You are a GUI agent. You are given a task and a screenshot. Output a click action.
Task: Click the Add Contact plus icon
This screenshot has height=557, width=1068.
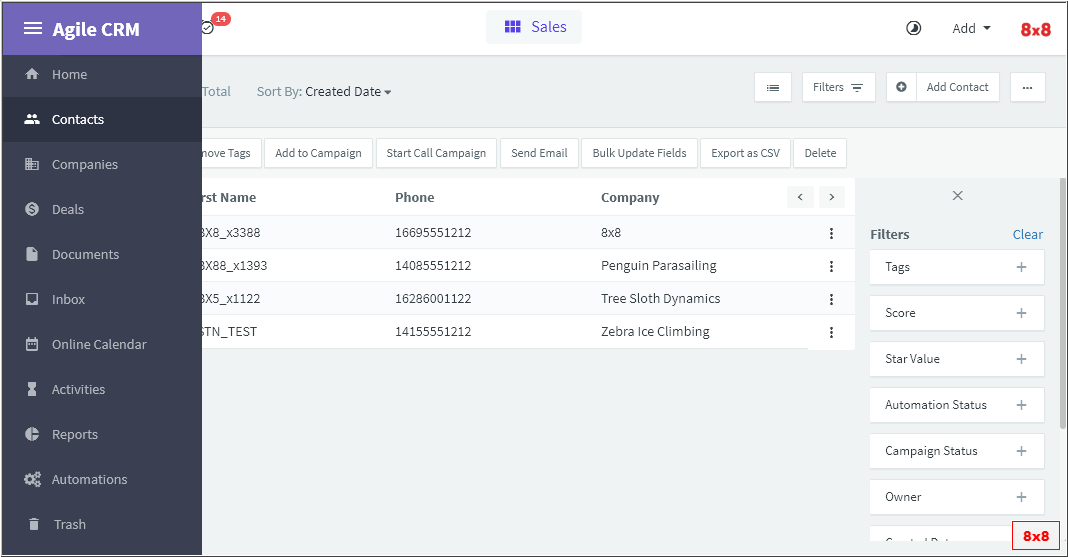point(901,87)
